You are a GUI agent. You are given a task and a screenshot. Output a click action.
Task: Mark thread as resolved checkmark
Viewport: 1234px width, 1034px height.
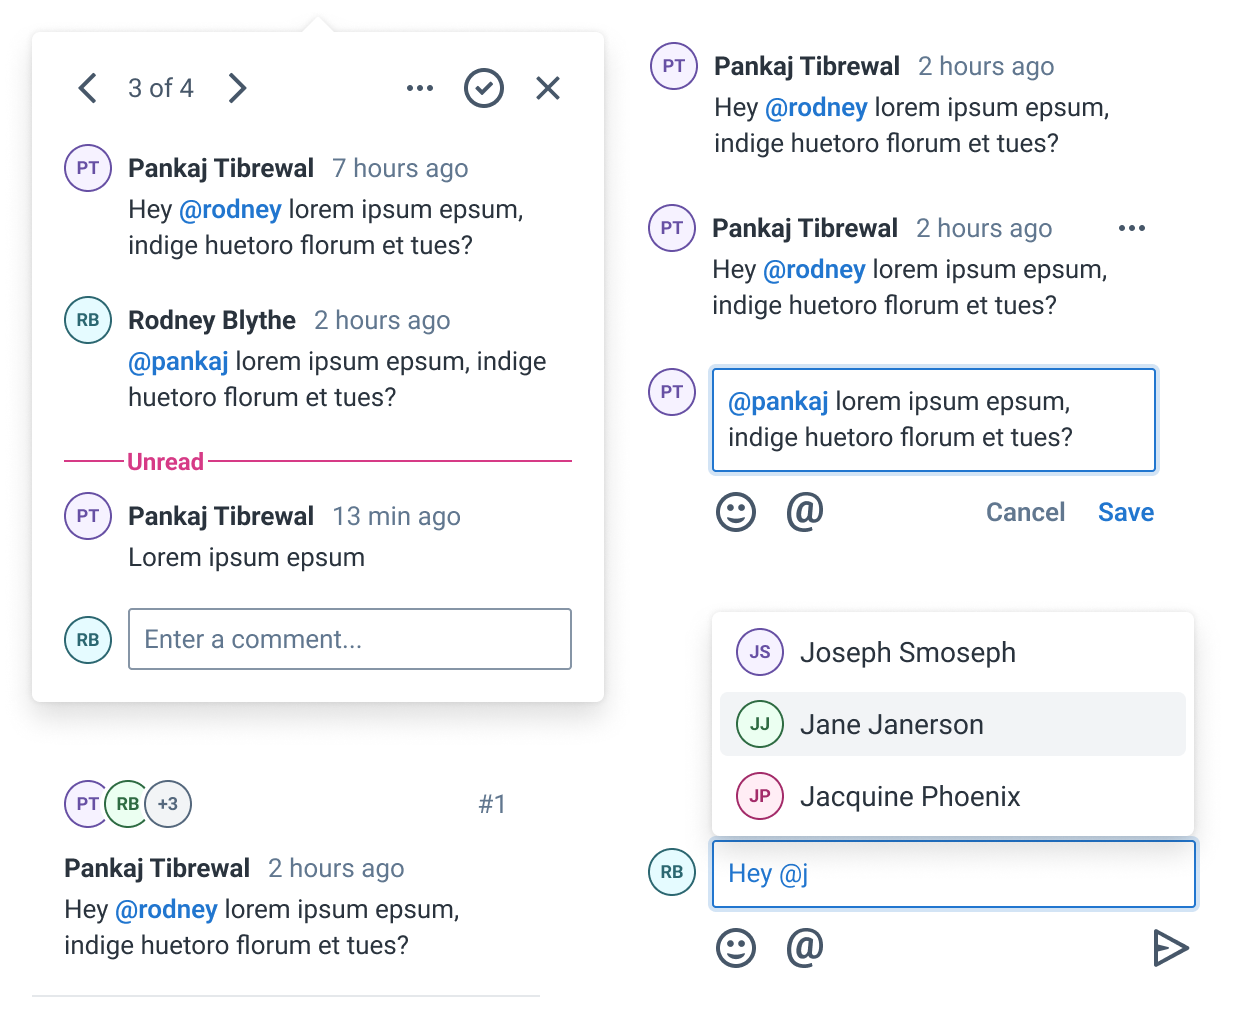(484, 88)
